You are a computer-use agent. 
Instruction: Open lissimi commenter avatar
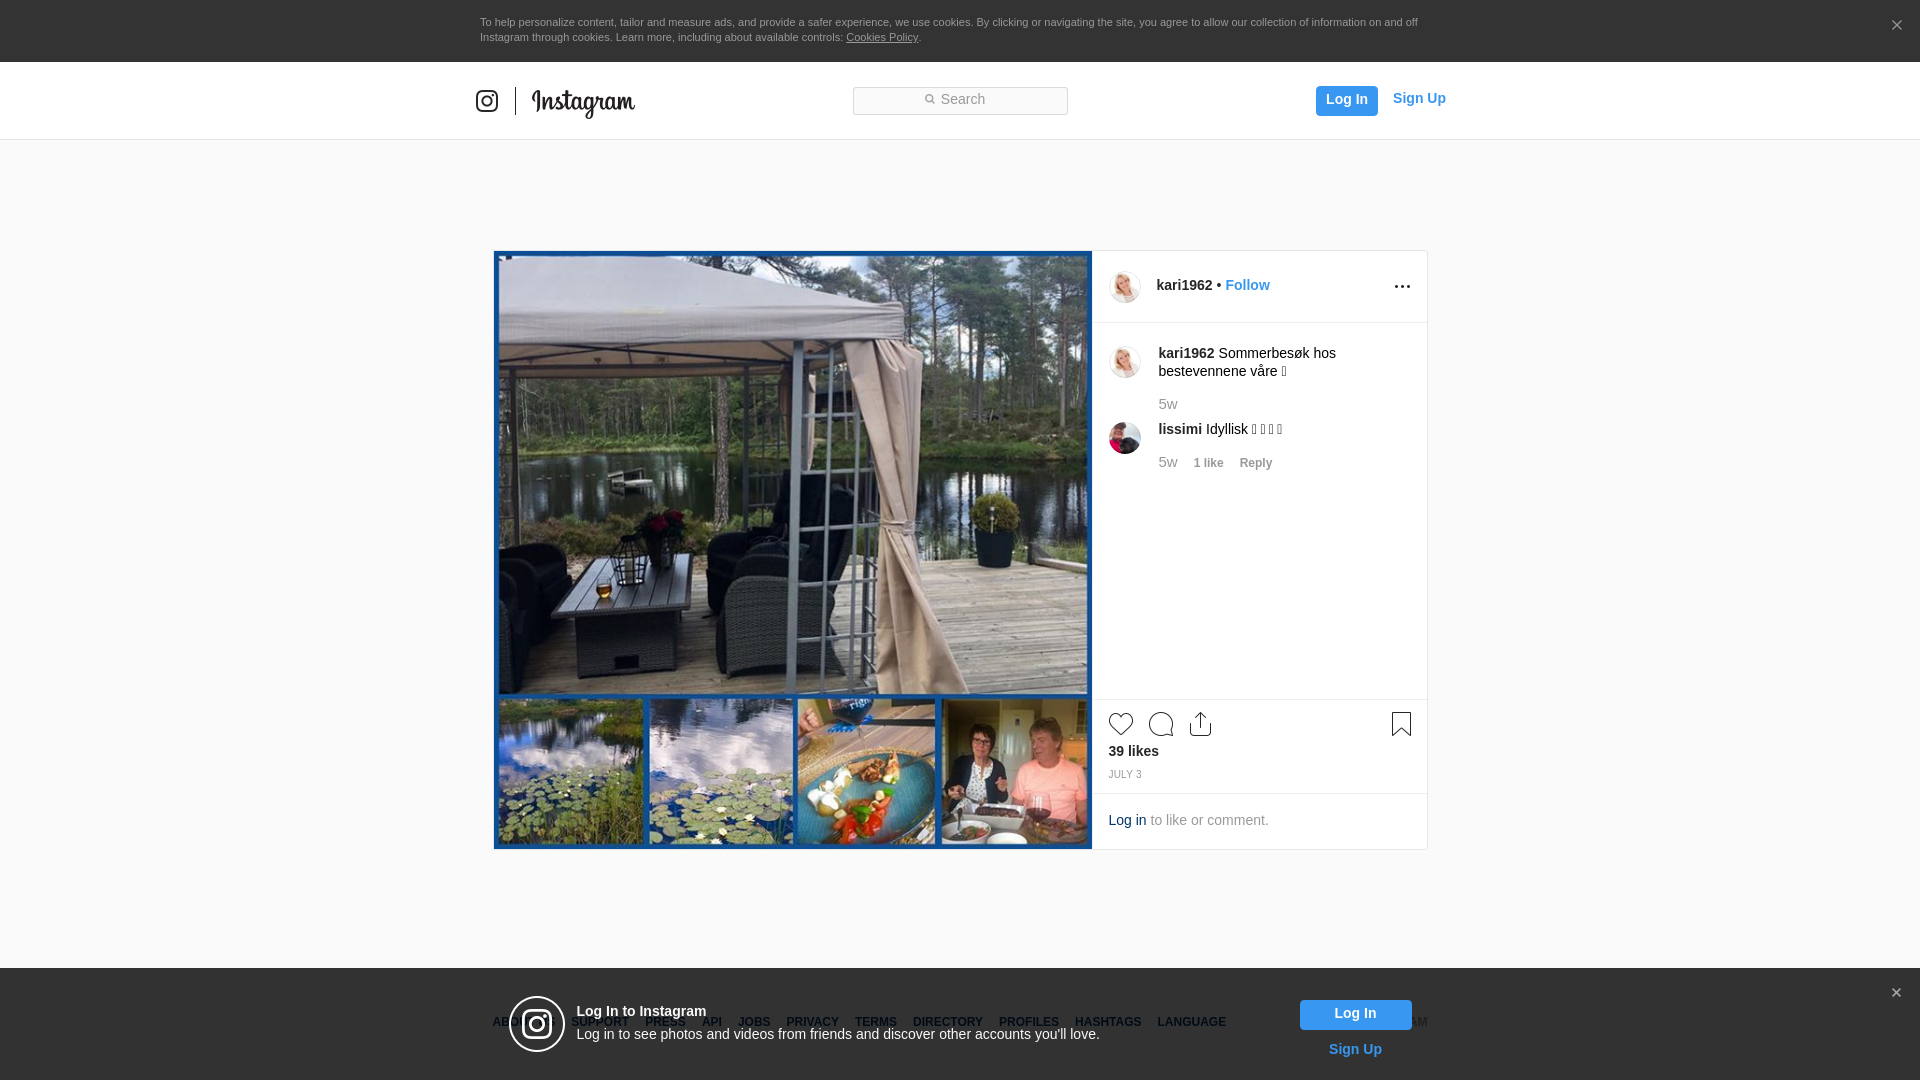(1125, 438)
